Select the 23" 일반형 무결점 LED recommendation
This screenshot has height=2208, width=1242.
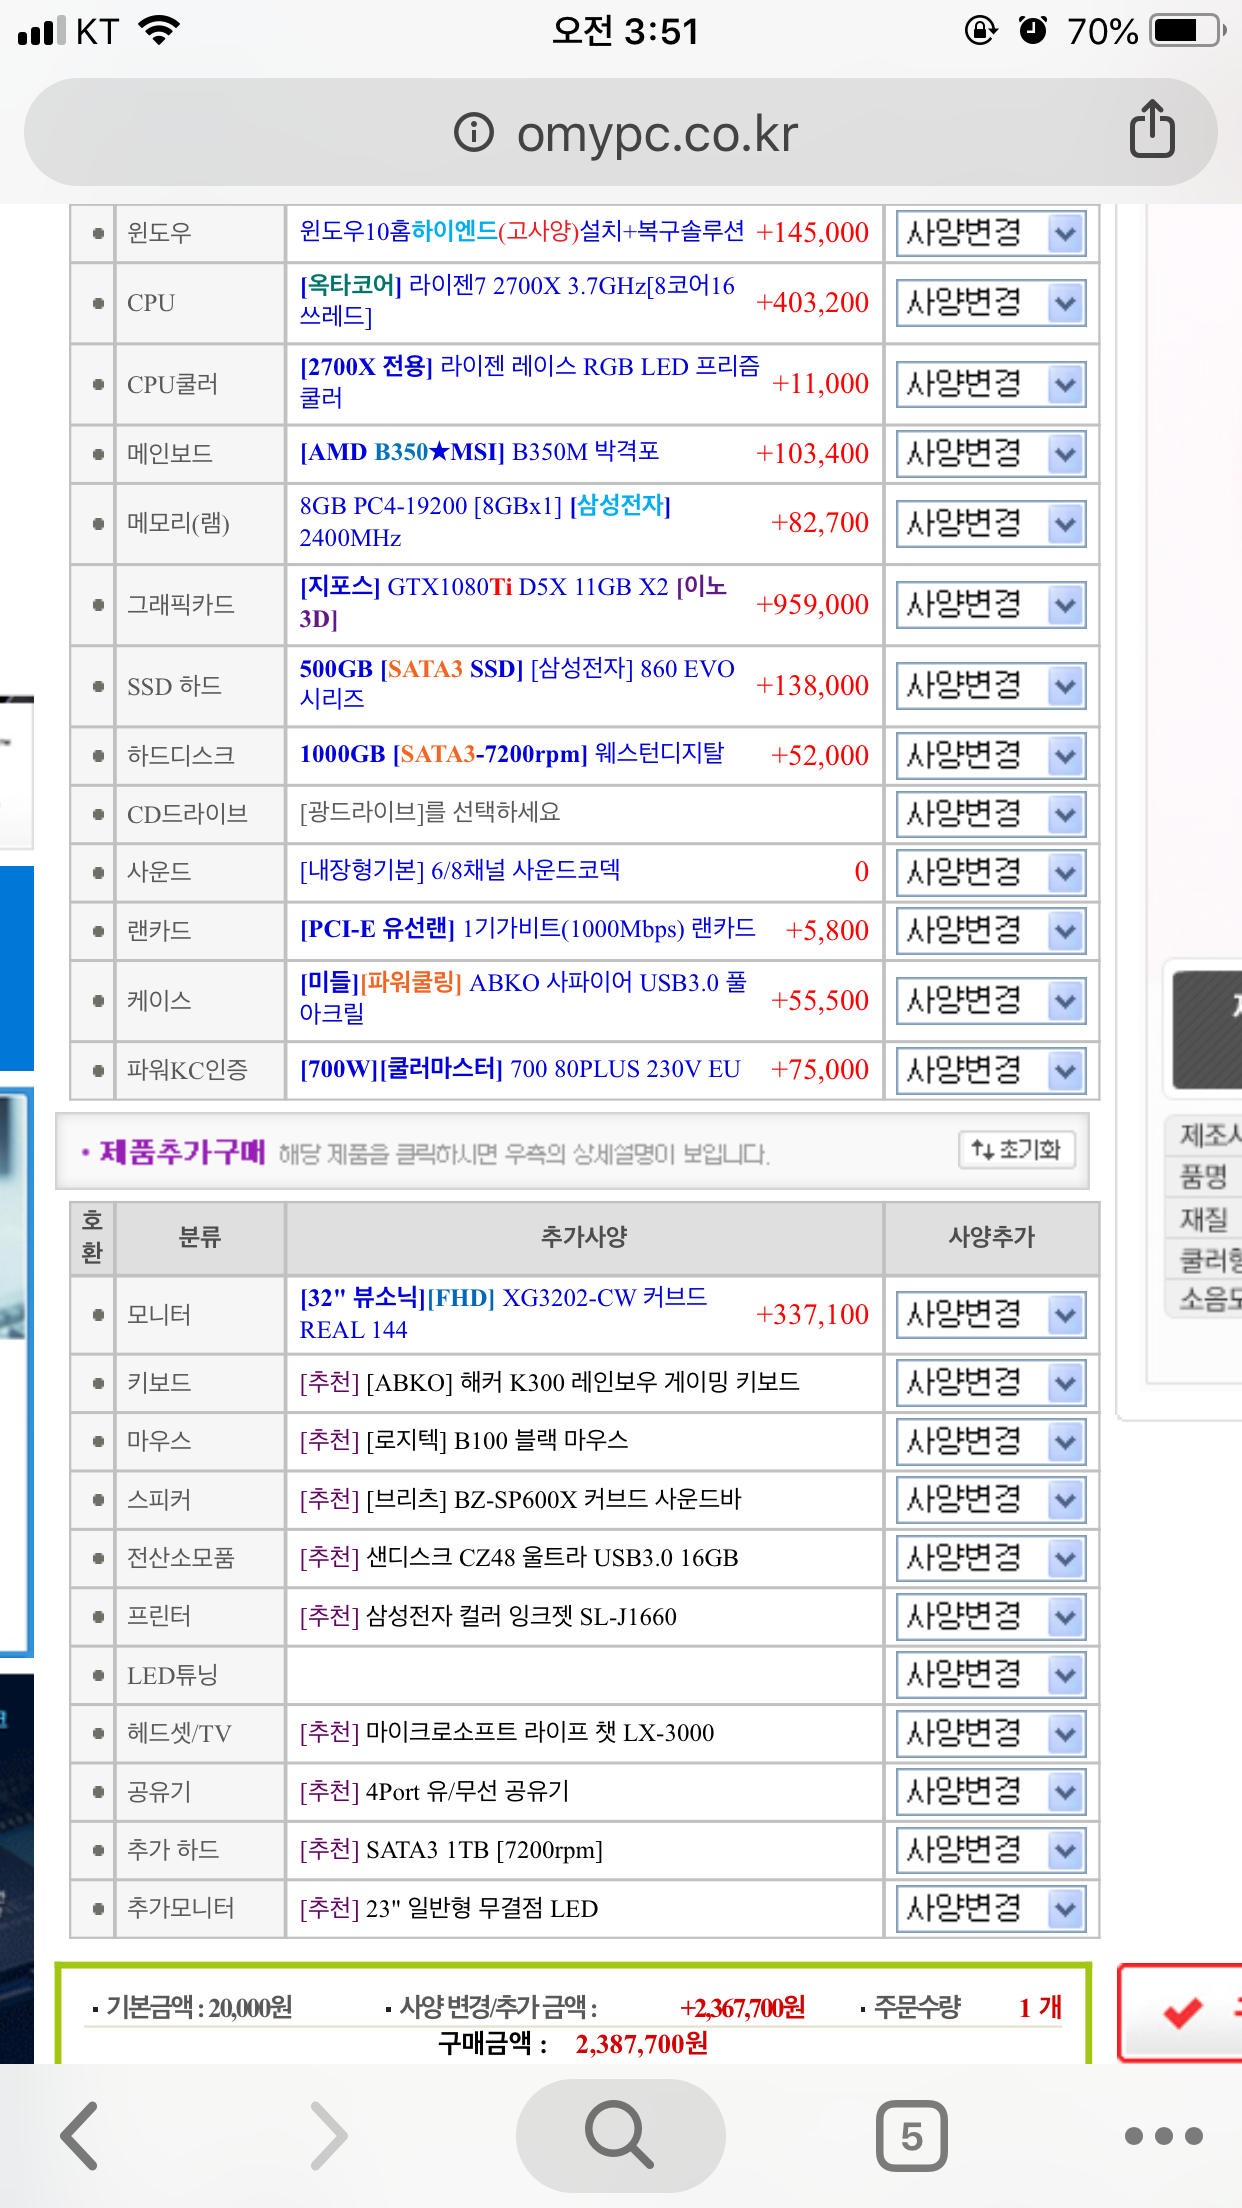point(449,1908)
